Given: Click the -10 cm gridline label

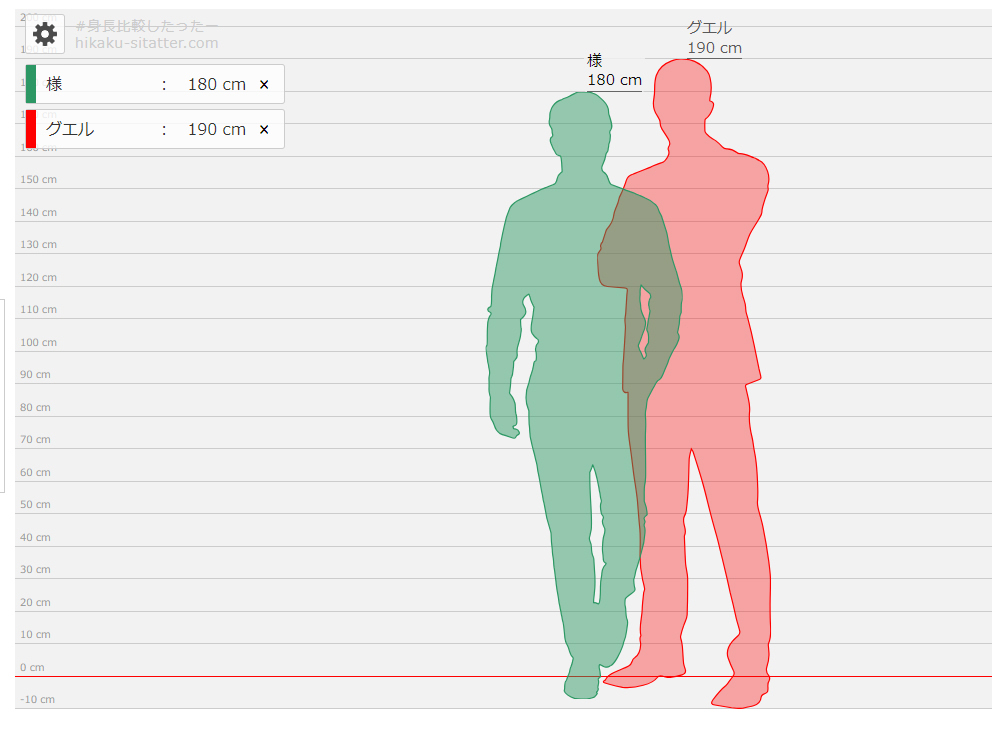Looking at the screenshot, I should point(36,699).
